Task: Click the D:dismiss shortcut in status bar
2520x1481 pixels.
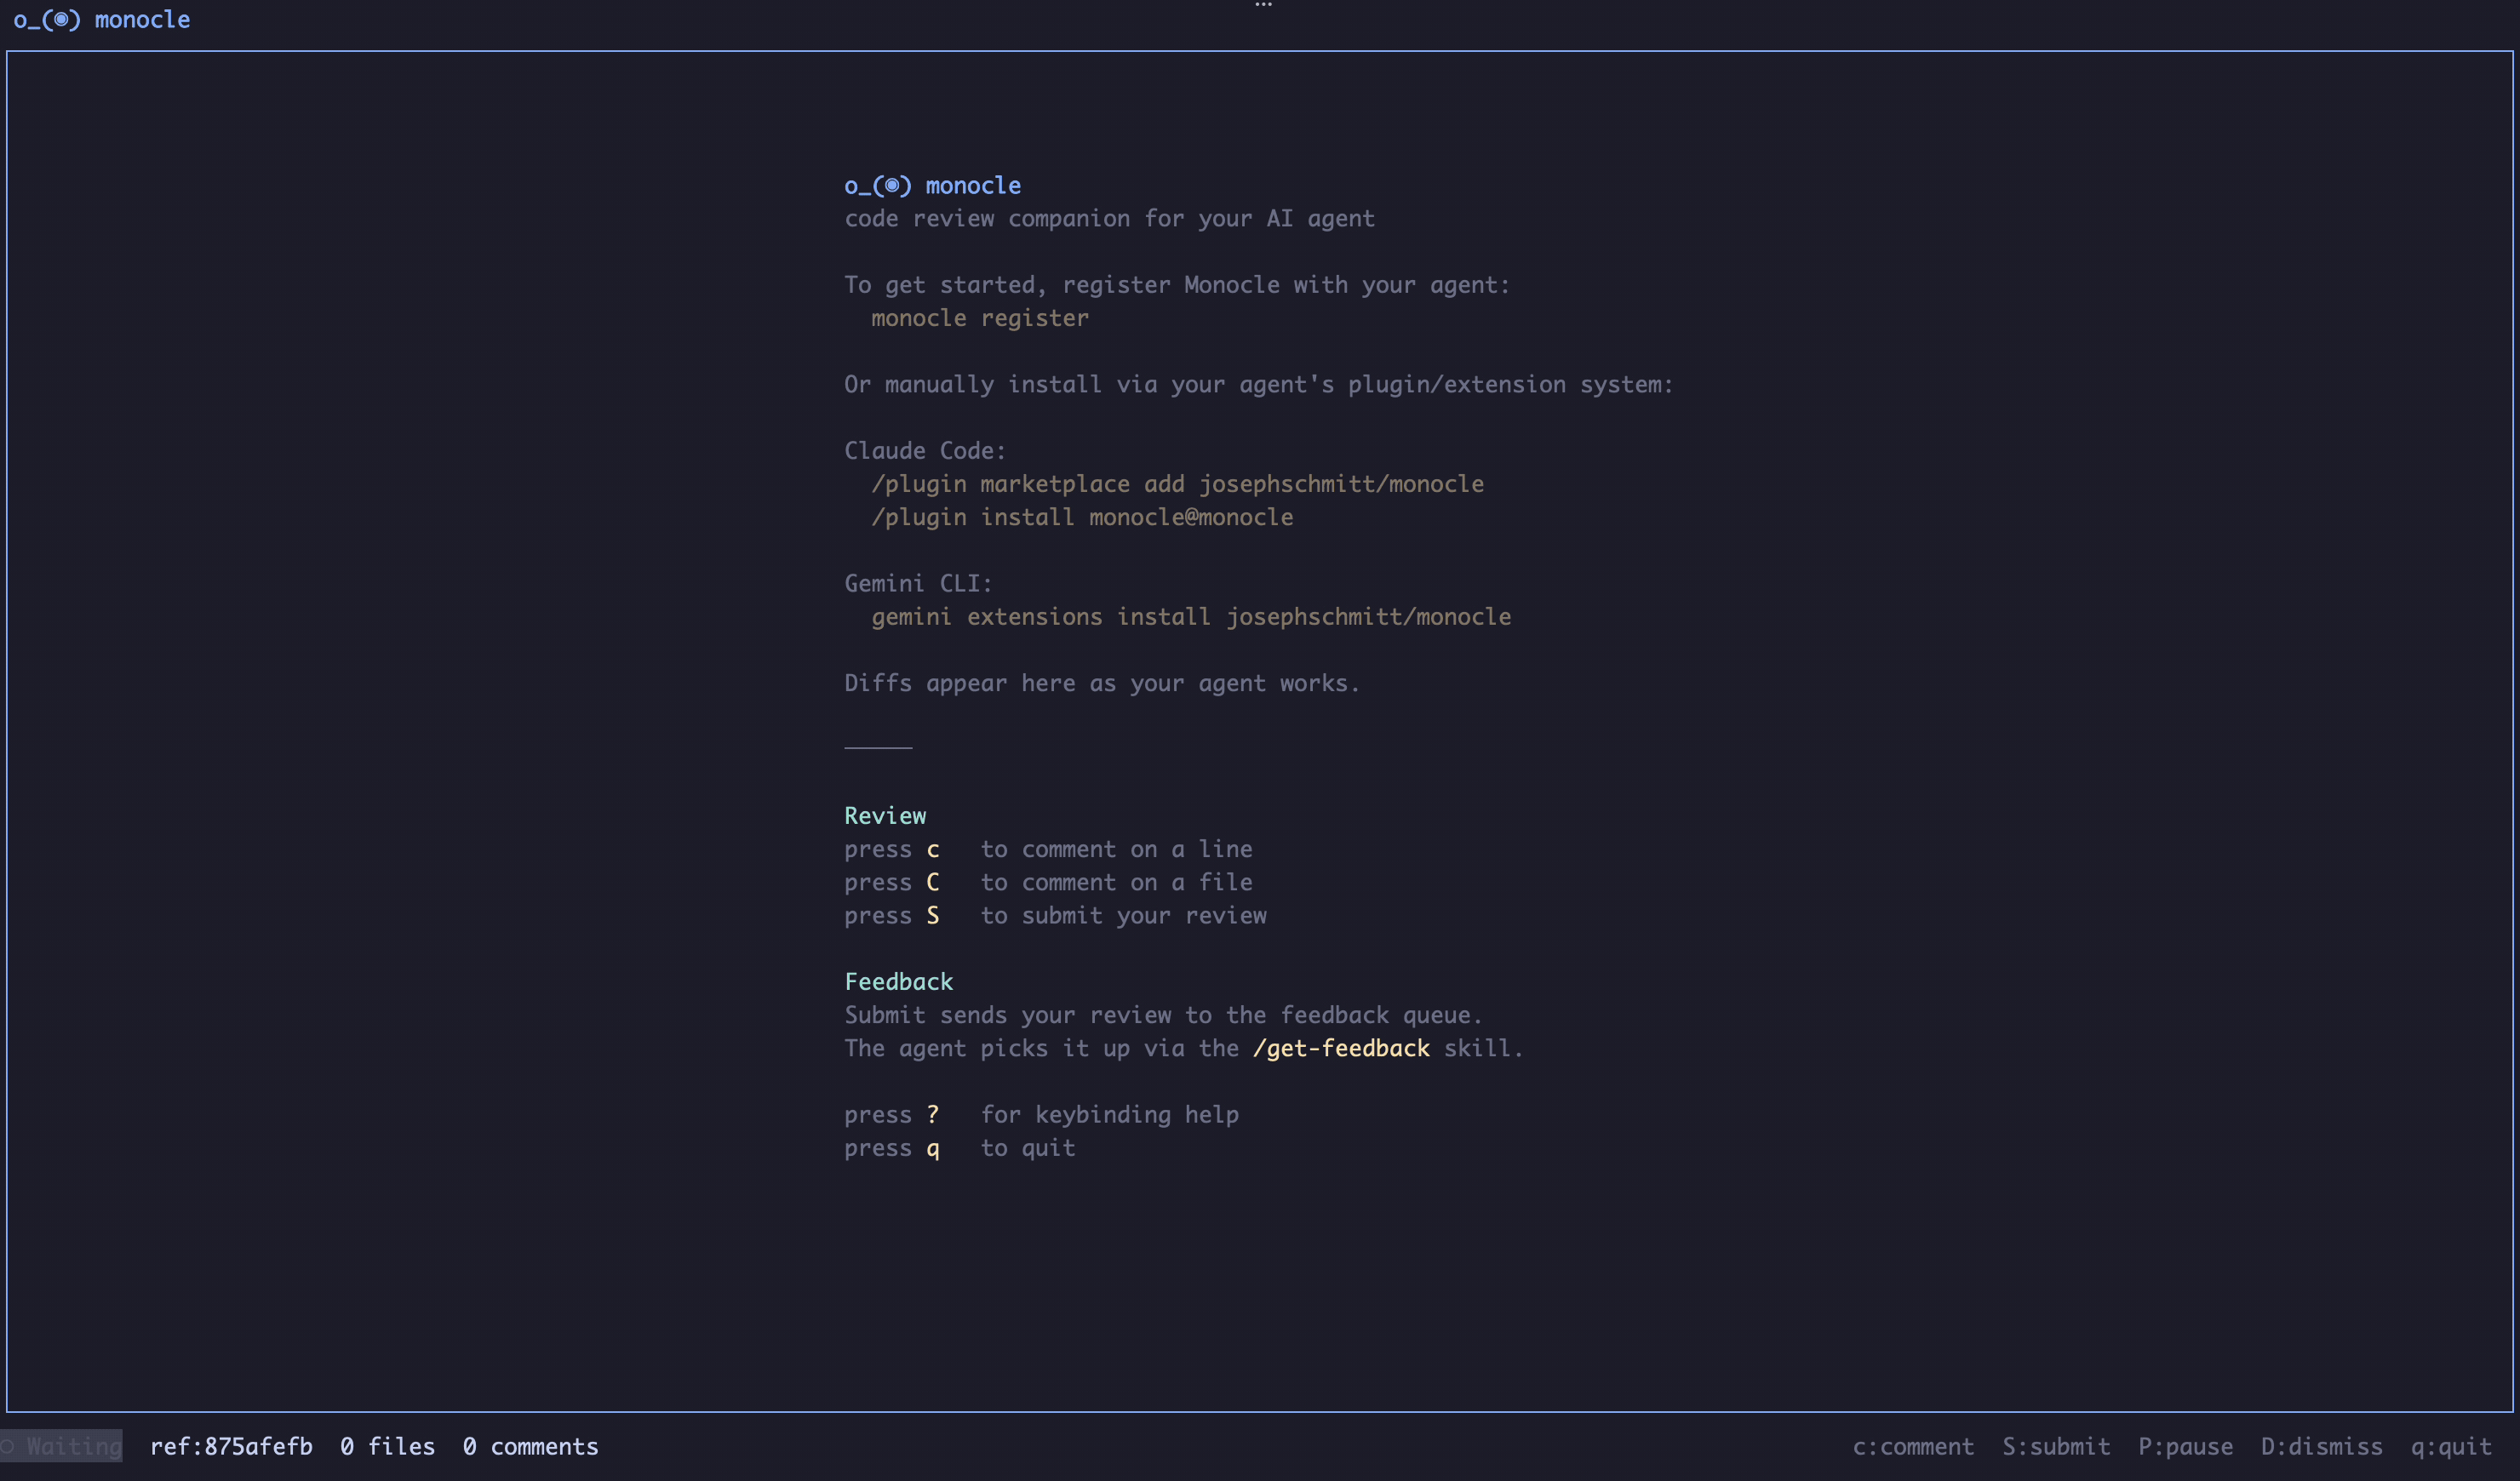Action: [x=2322, y=1446]
